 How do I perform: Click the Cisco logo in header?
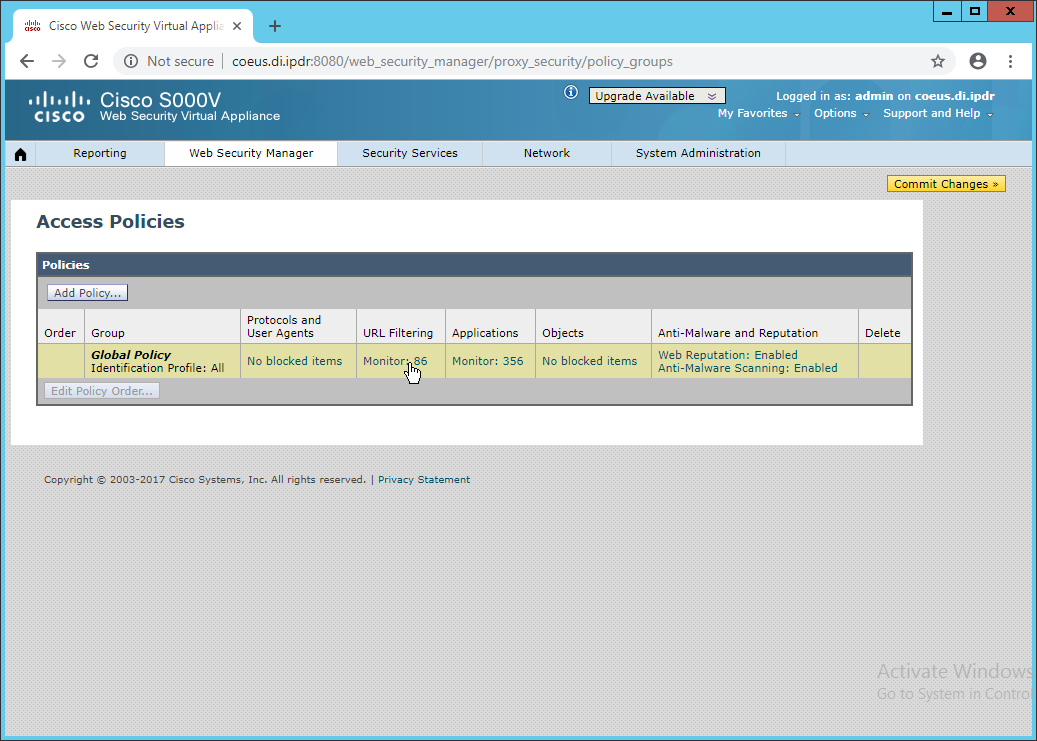(59, 107)
